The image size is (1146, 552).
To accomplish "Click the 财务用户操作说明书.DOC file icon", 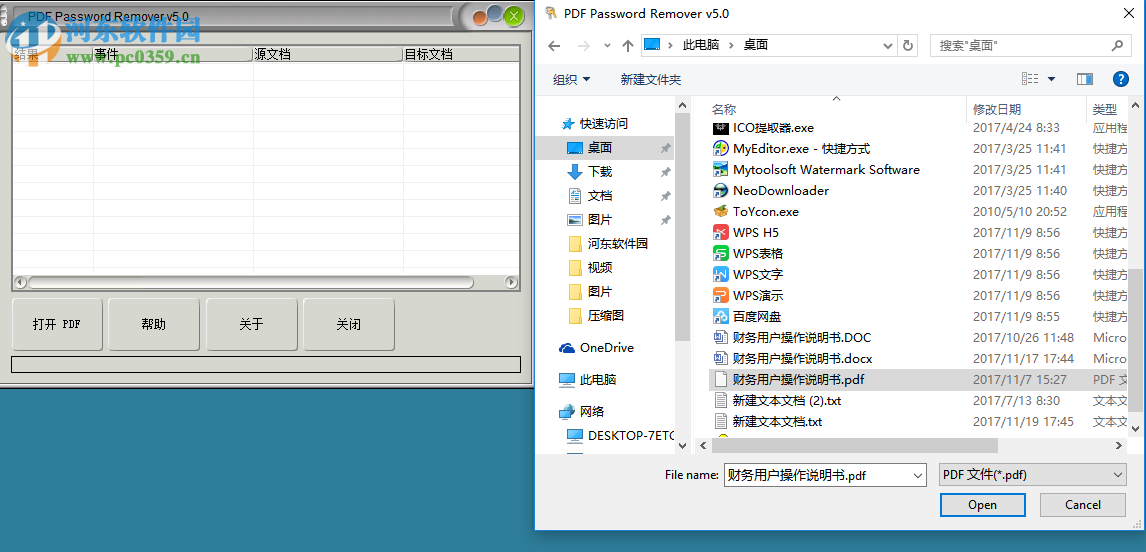I will point(721,338).
